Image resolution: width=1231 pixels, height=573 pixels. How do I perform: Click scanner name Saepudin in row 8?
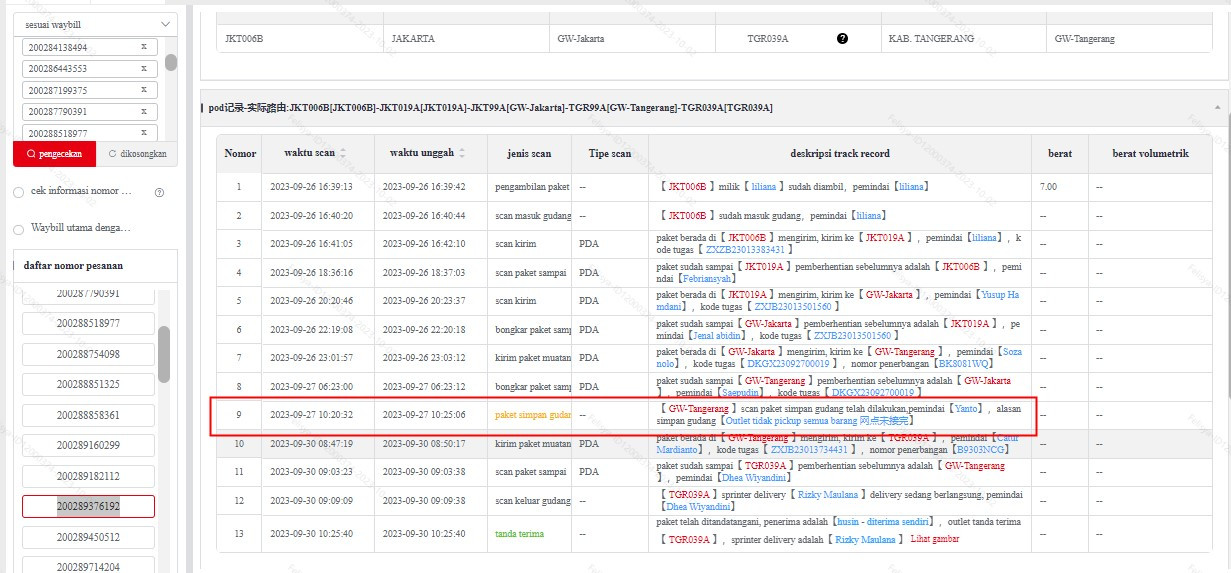coord(740,393)
